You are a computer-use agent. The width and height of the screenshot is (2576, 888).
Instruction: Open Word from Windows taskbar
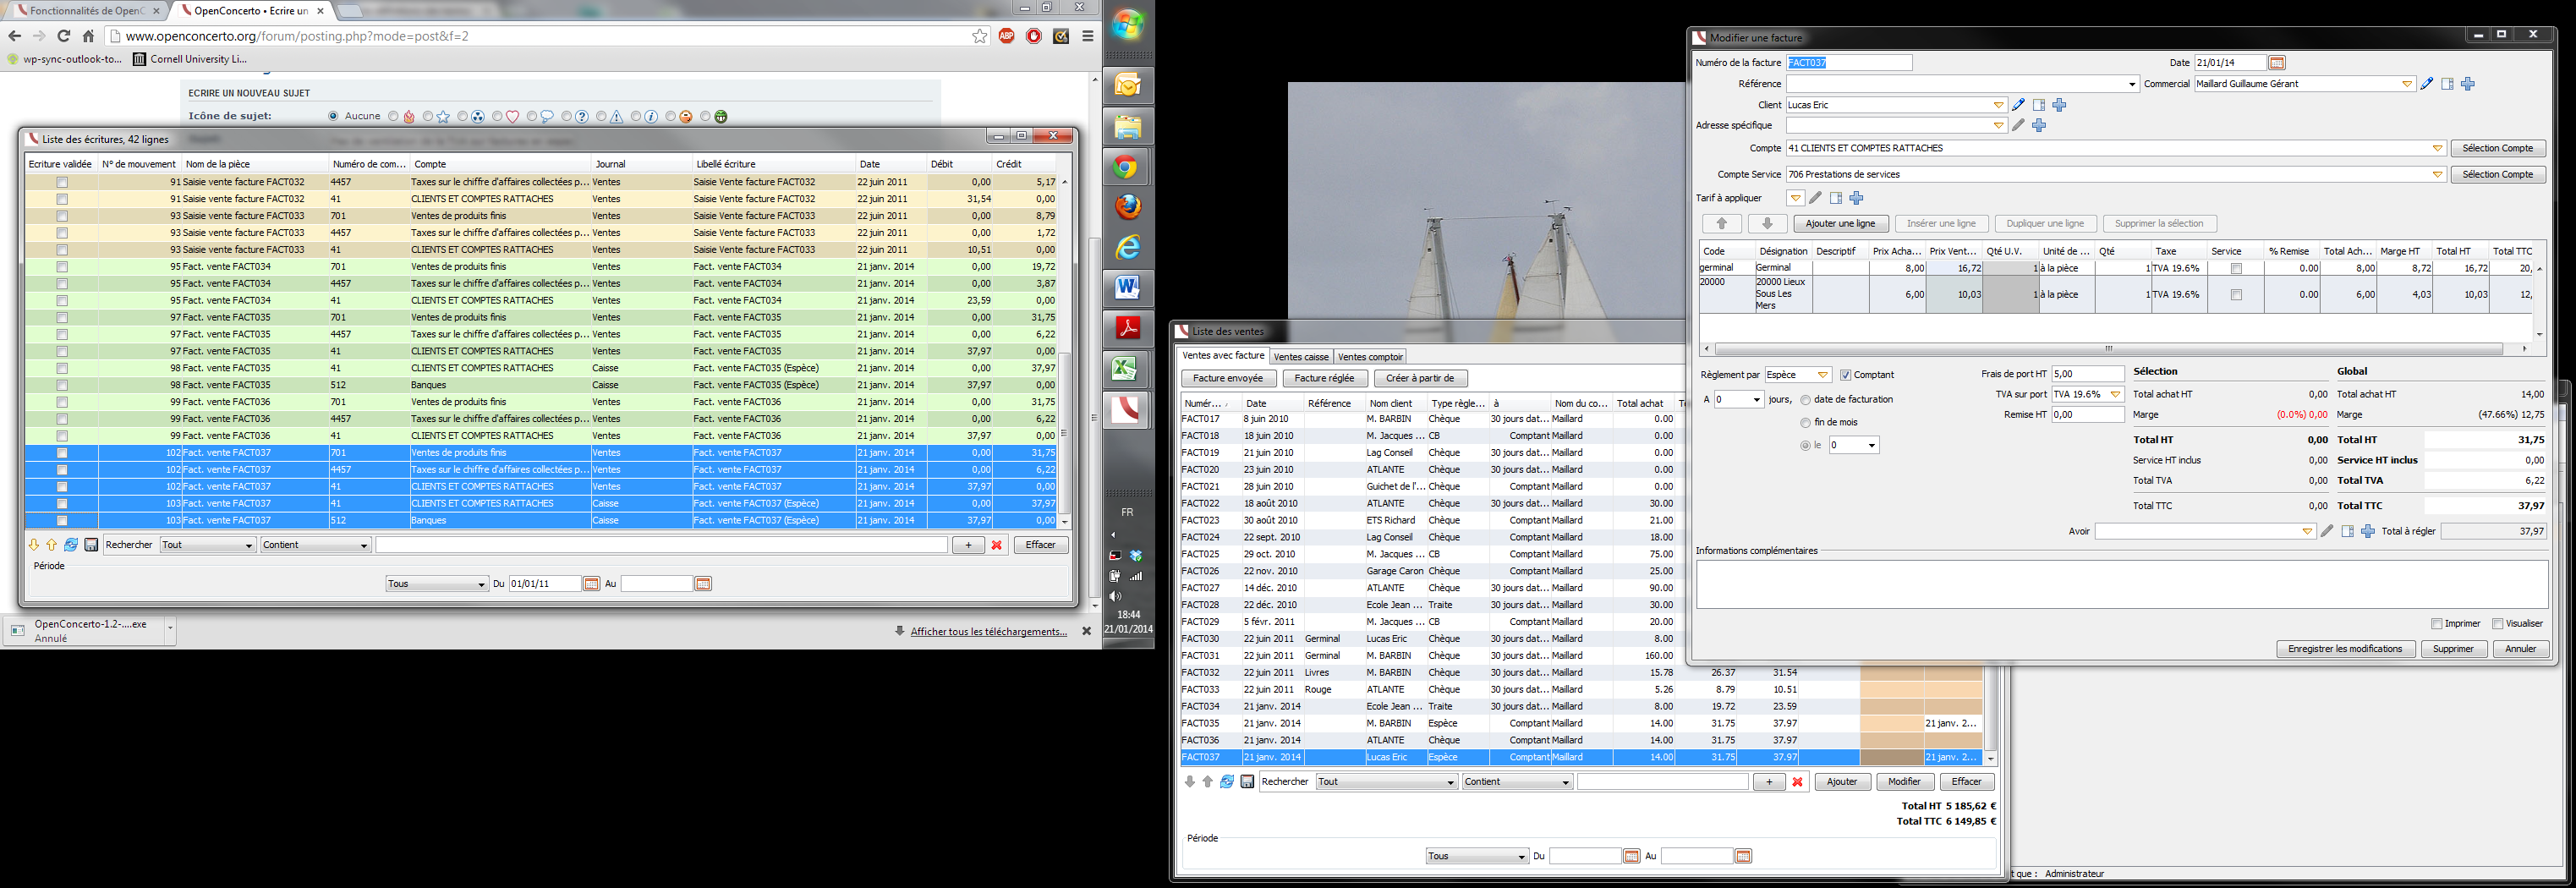(1127, 288)
